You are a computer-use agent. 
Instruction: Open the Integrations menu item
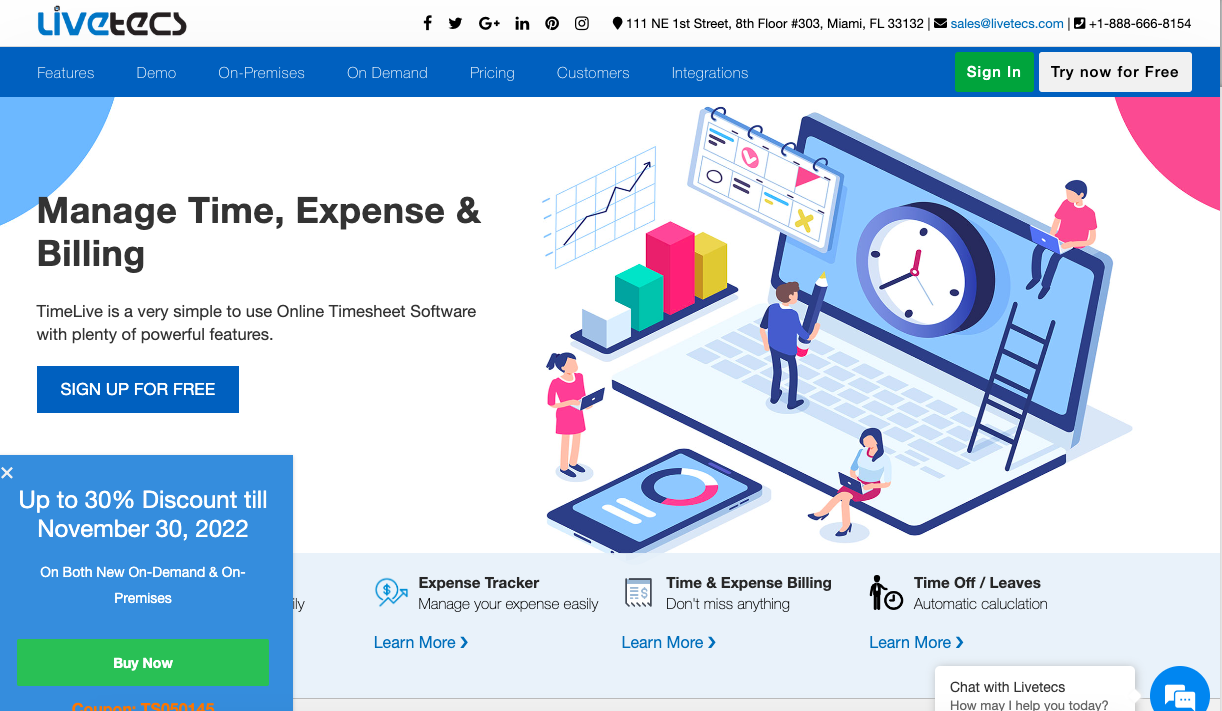pos(710,73)
